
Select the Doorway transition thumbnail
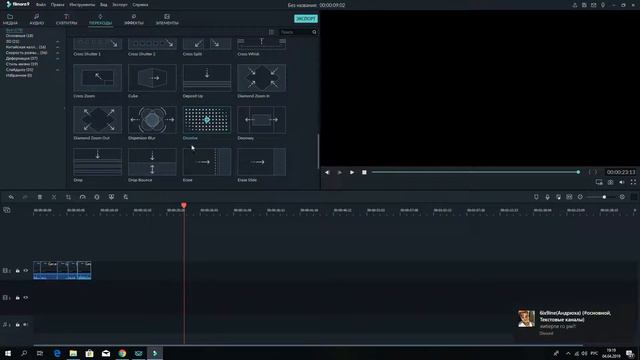262,120
